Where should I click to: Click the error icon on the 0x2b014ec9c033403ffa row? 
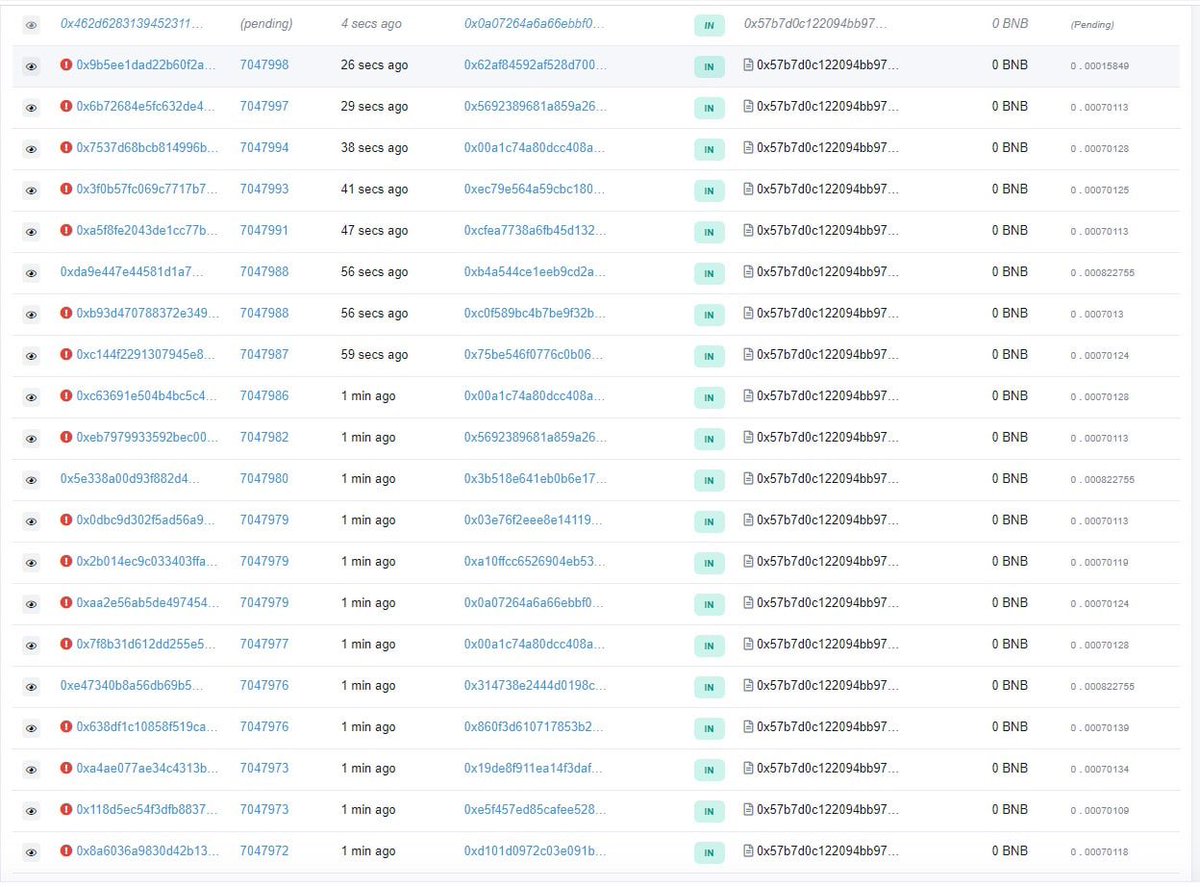click(65, 561)
